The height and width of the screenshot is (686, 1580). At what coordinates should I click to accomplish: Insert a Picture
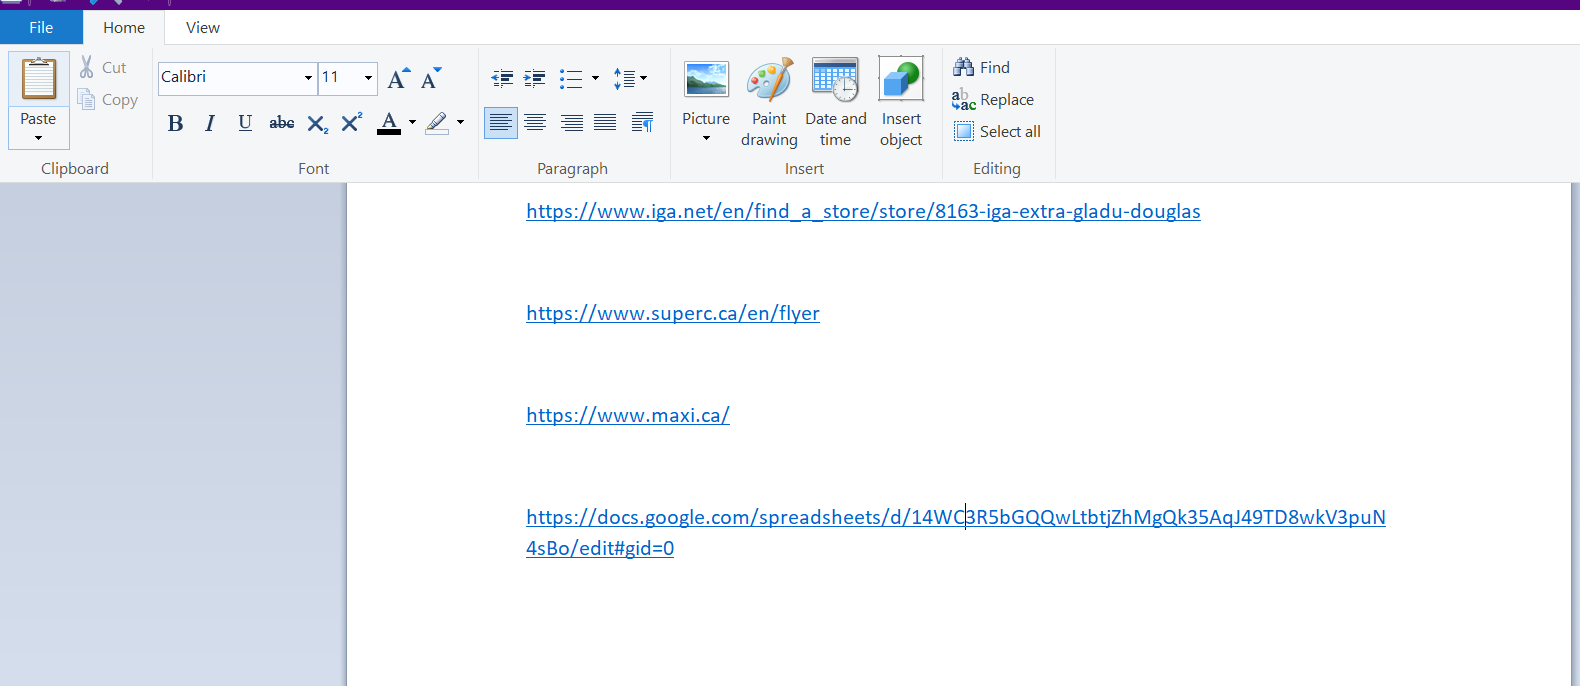point(706,90)
